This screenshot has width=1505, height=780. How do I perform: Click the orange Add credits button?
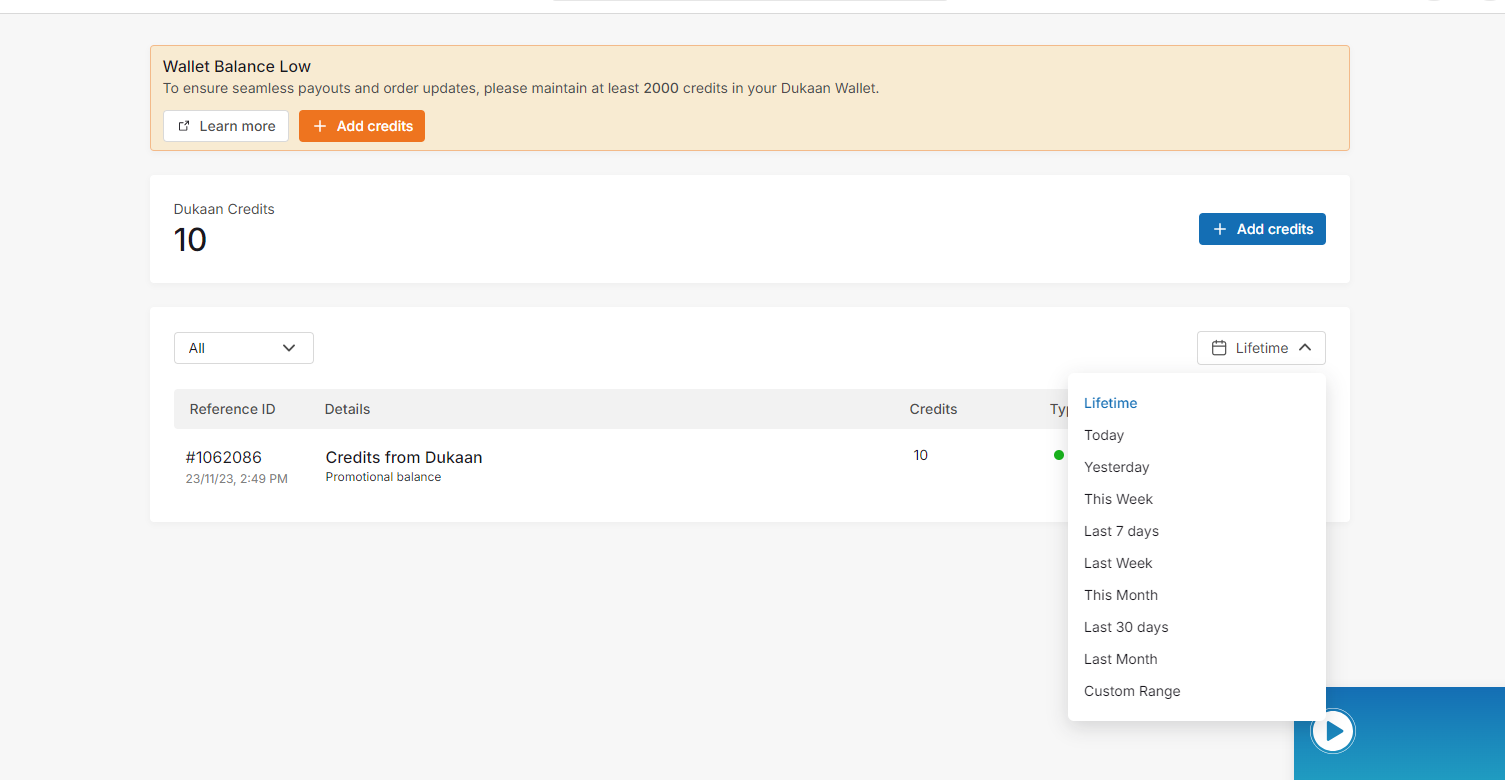(362, 126)
